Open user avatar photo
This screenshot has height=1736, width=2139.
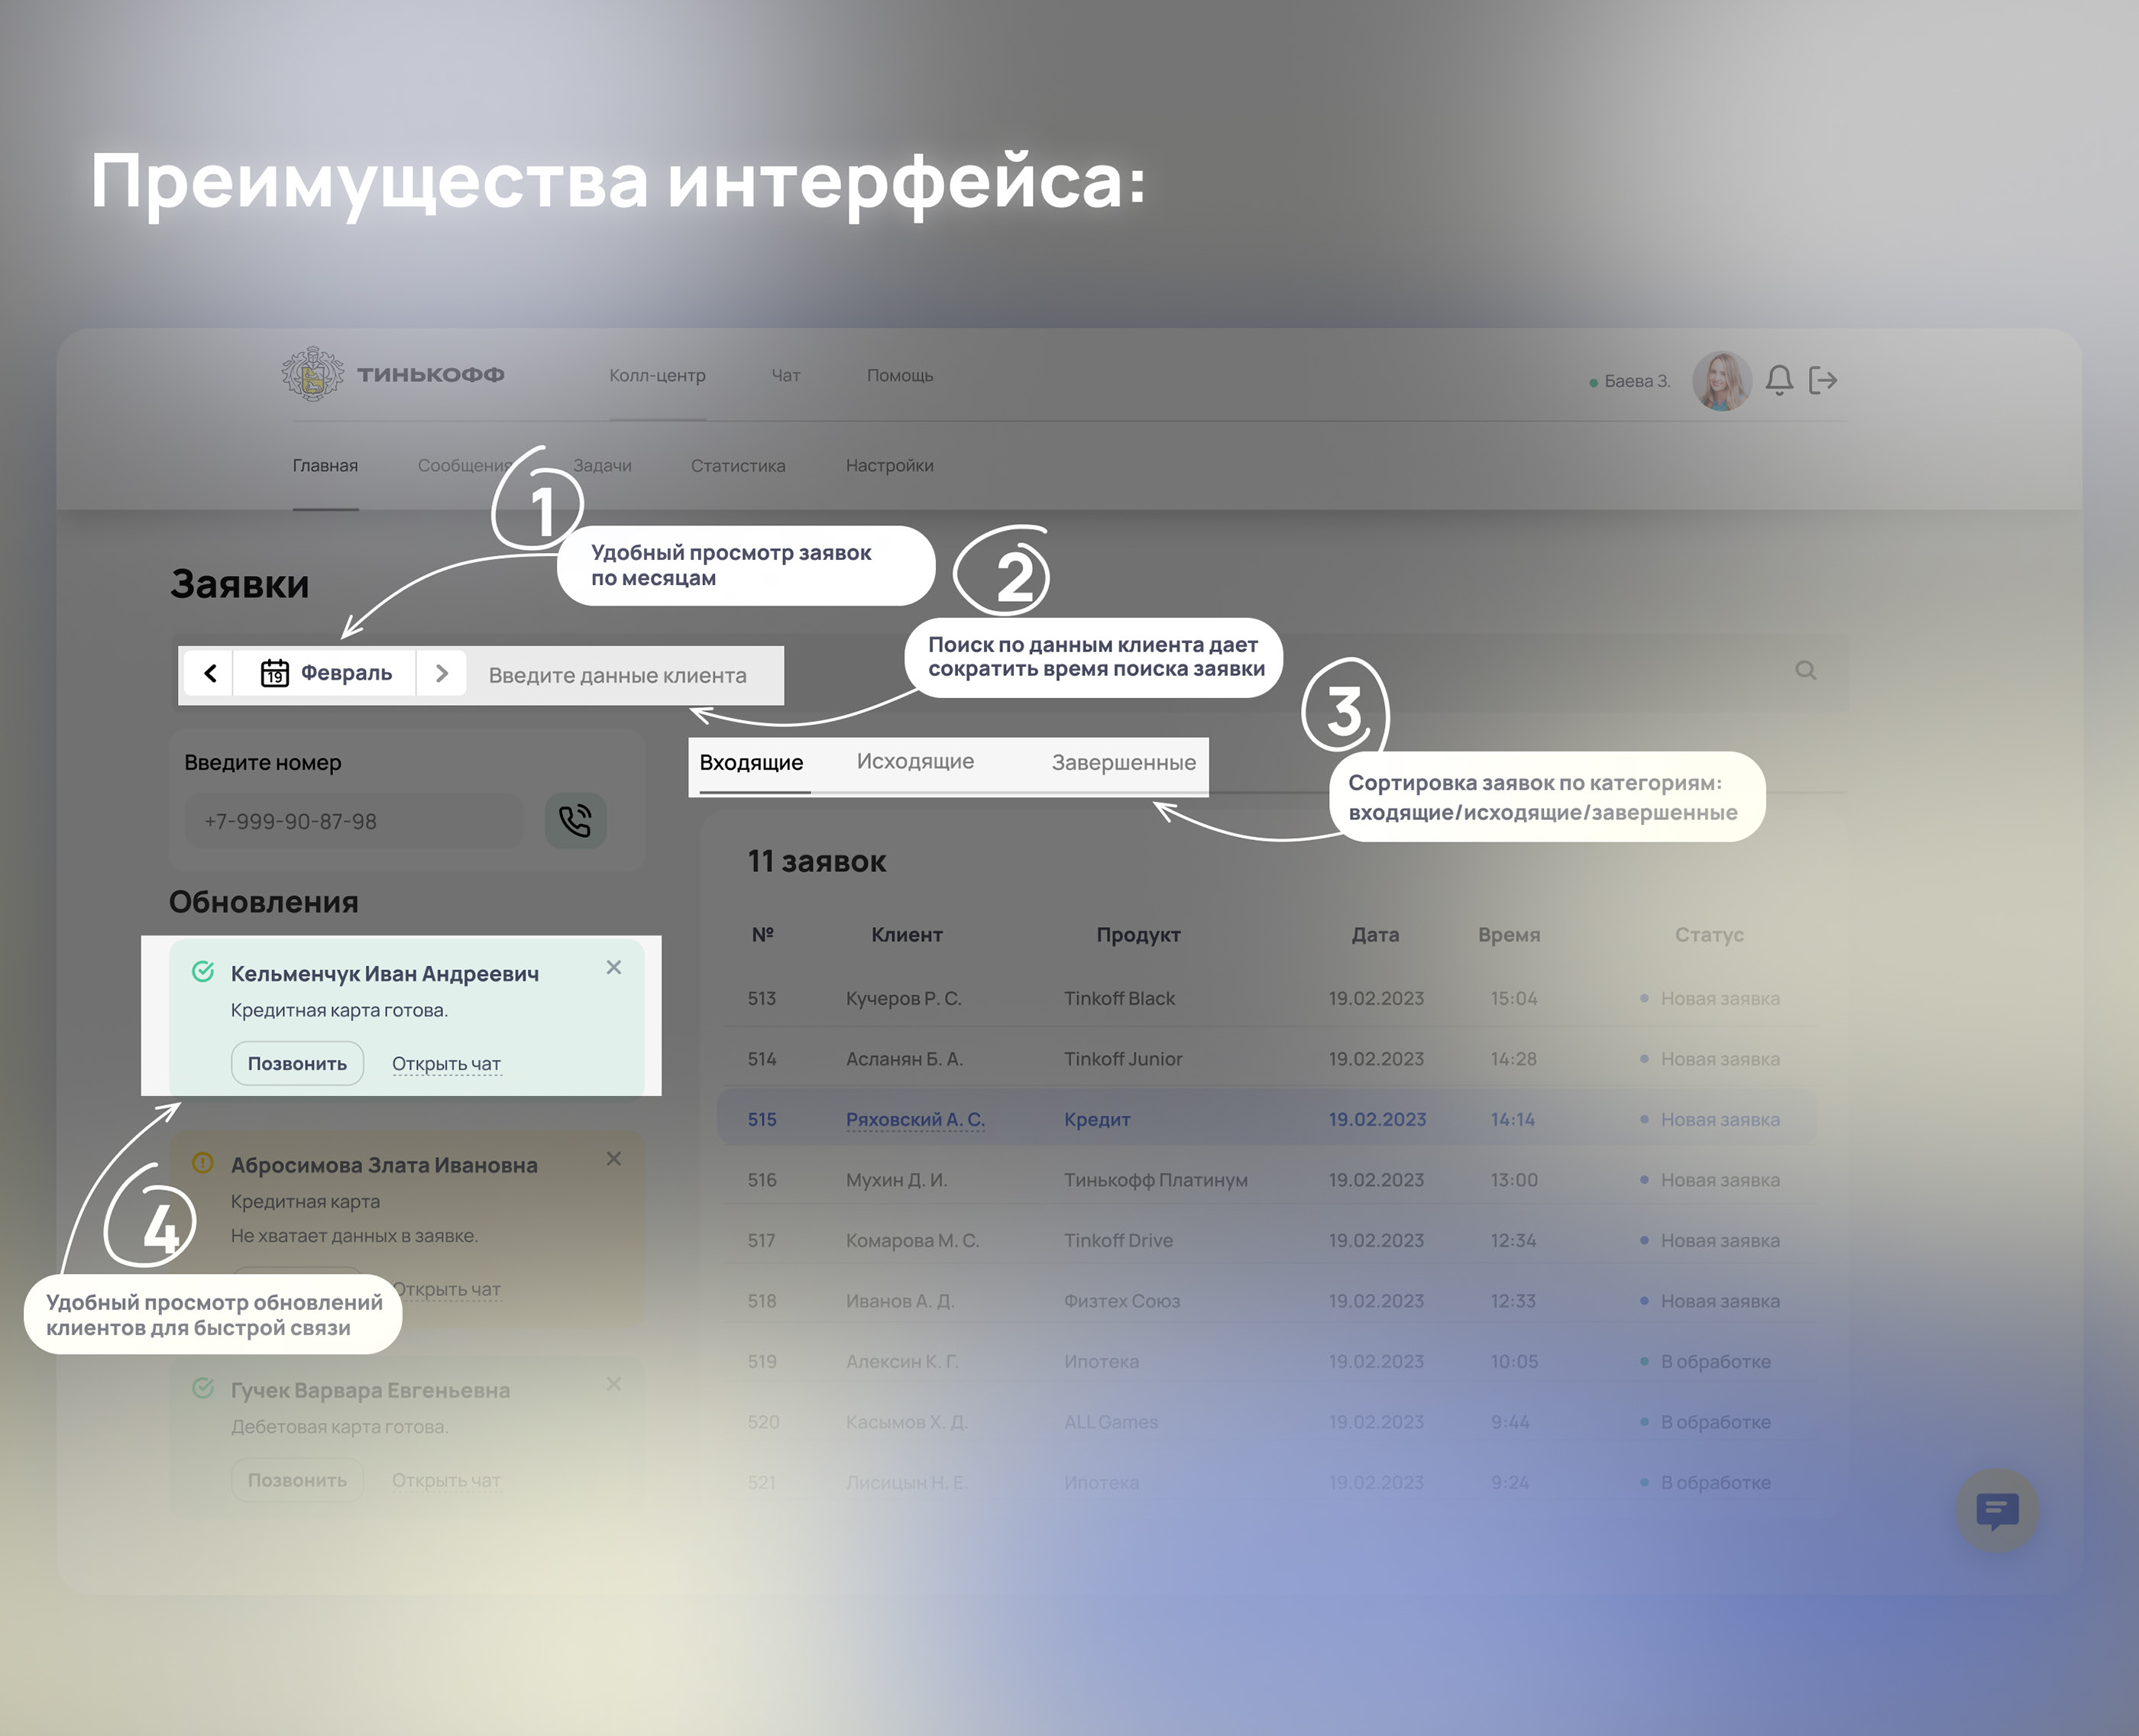point(1721,380)
